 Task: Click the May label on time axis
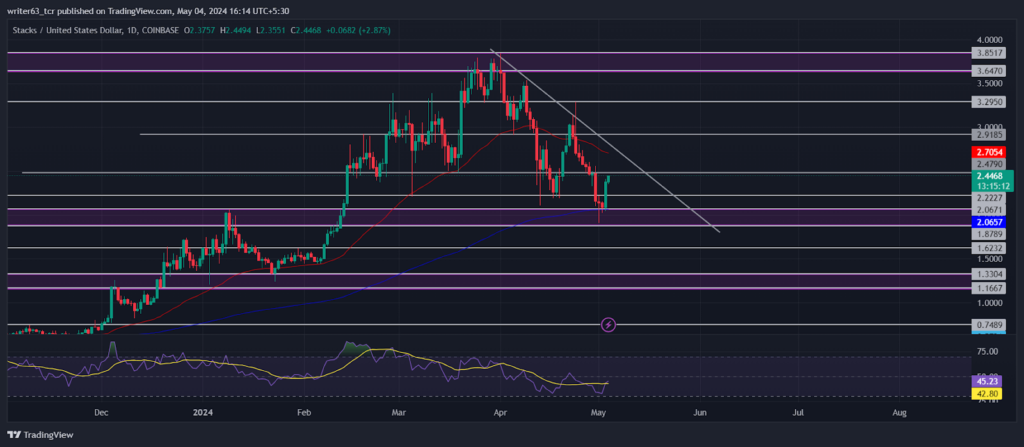pos(599,413)
